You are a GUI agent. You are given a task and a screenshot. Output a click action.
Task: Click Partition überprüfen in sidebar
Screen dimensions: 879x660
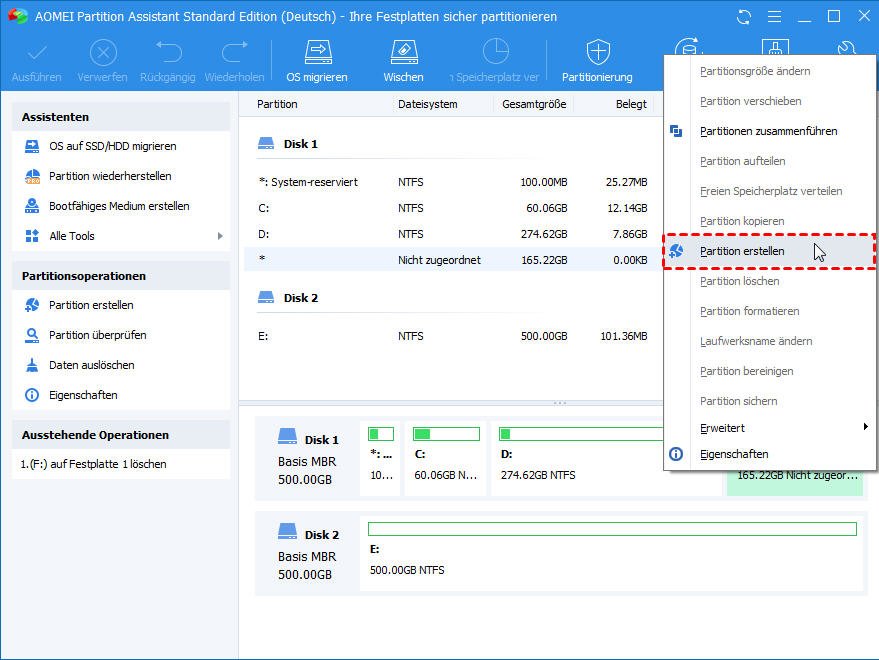[x=97, y=335]
